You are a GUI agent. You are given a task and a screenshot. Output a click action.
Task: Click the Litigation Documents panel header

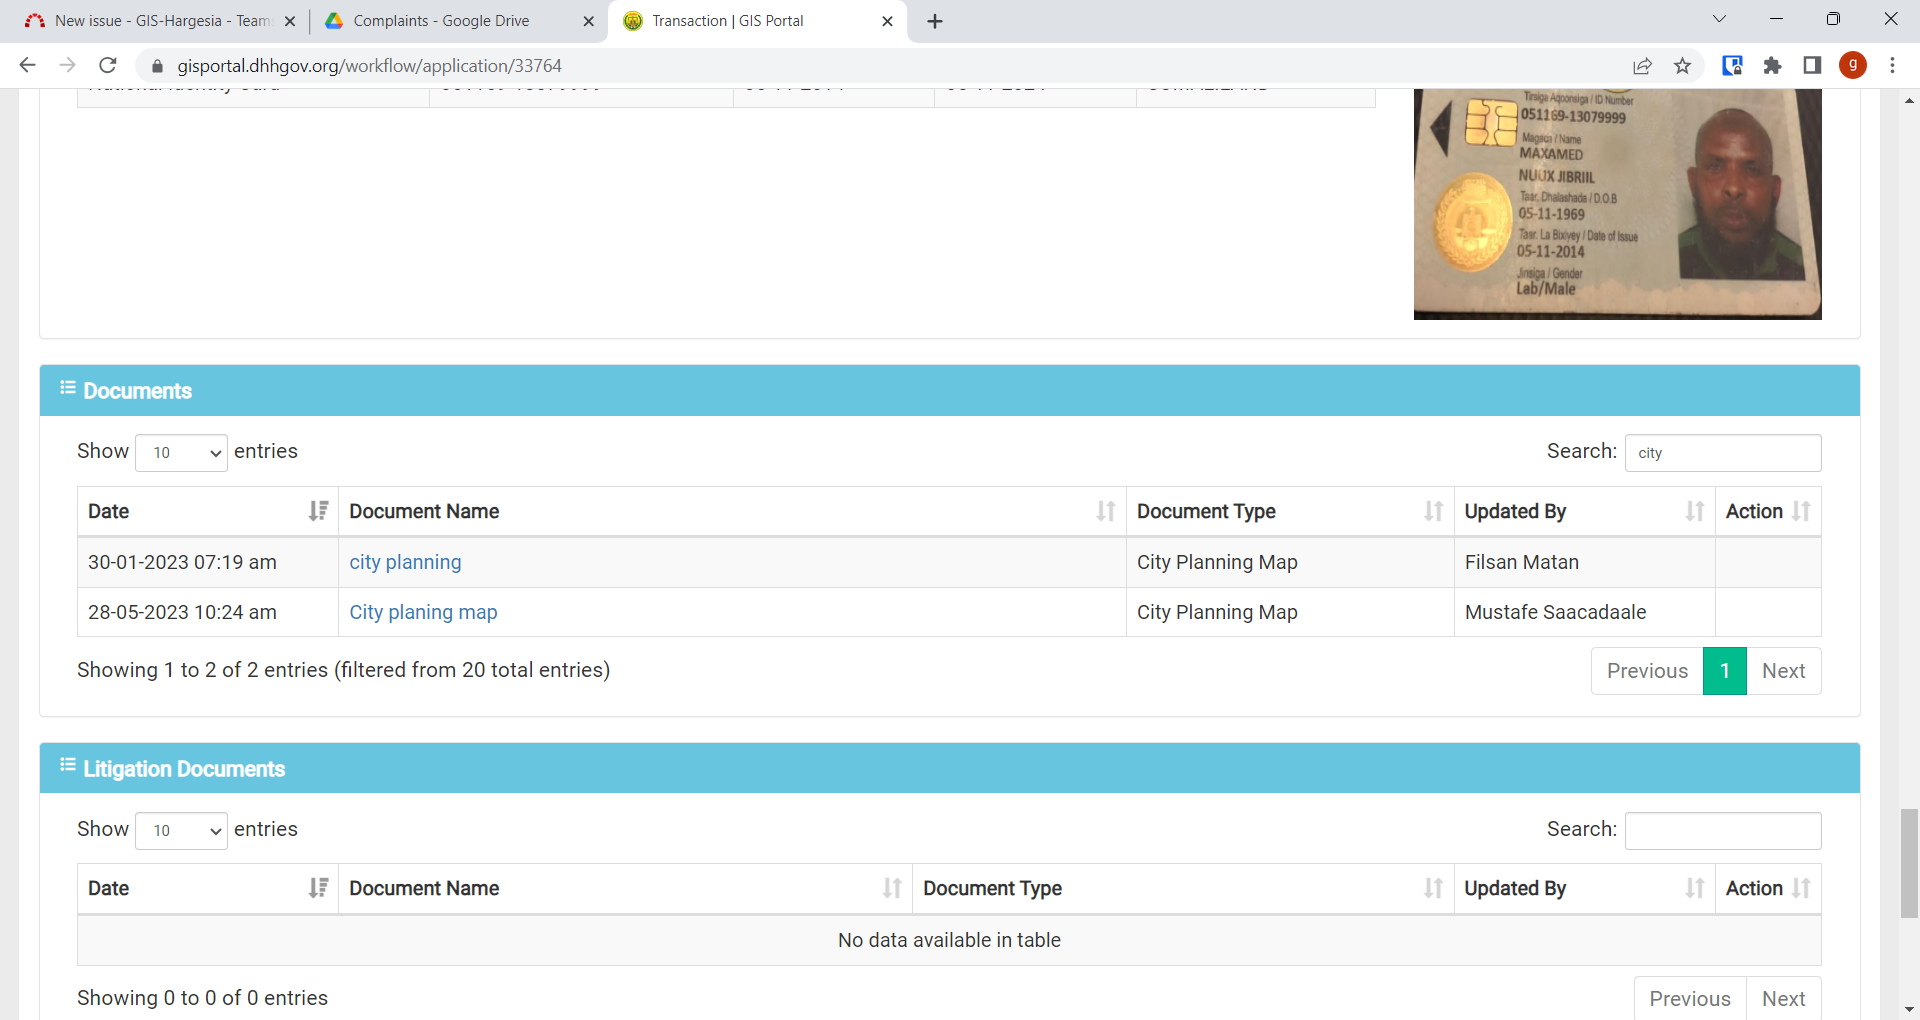coord(949,768)
